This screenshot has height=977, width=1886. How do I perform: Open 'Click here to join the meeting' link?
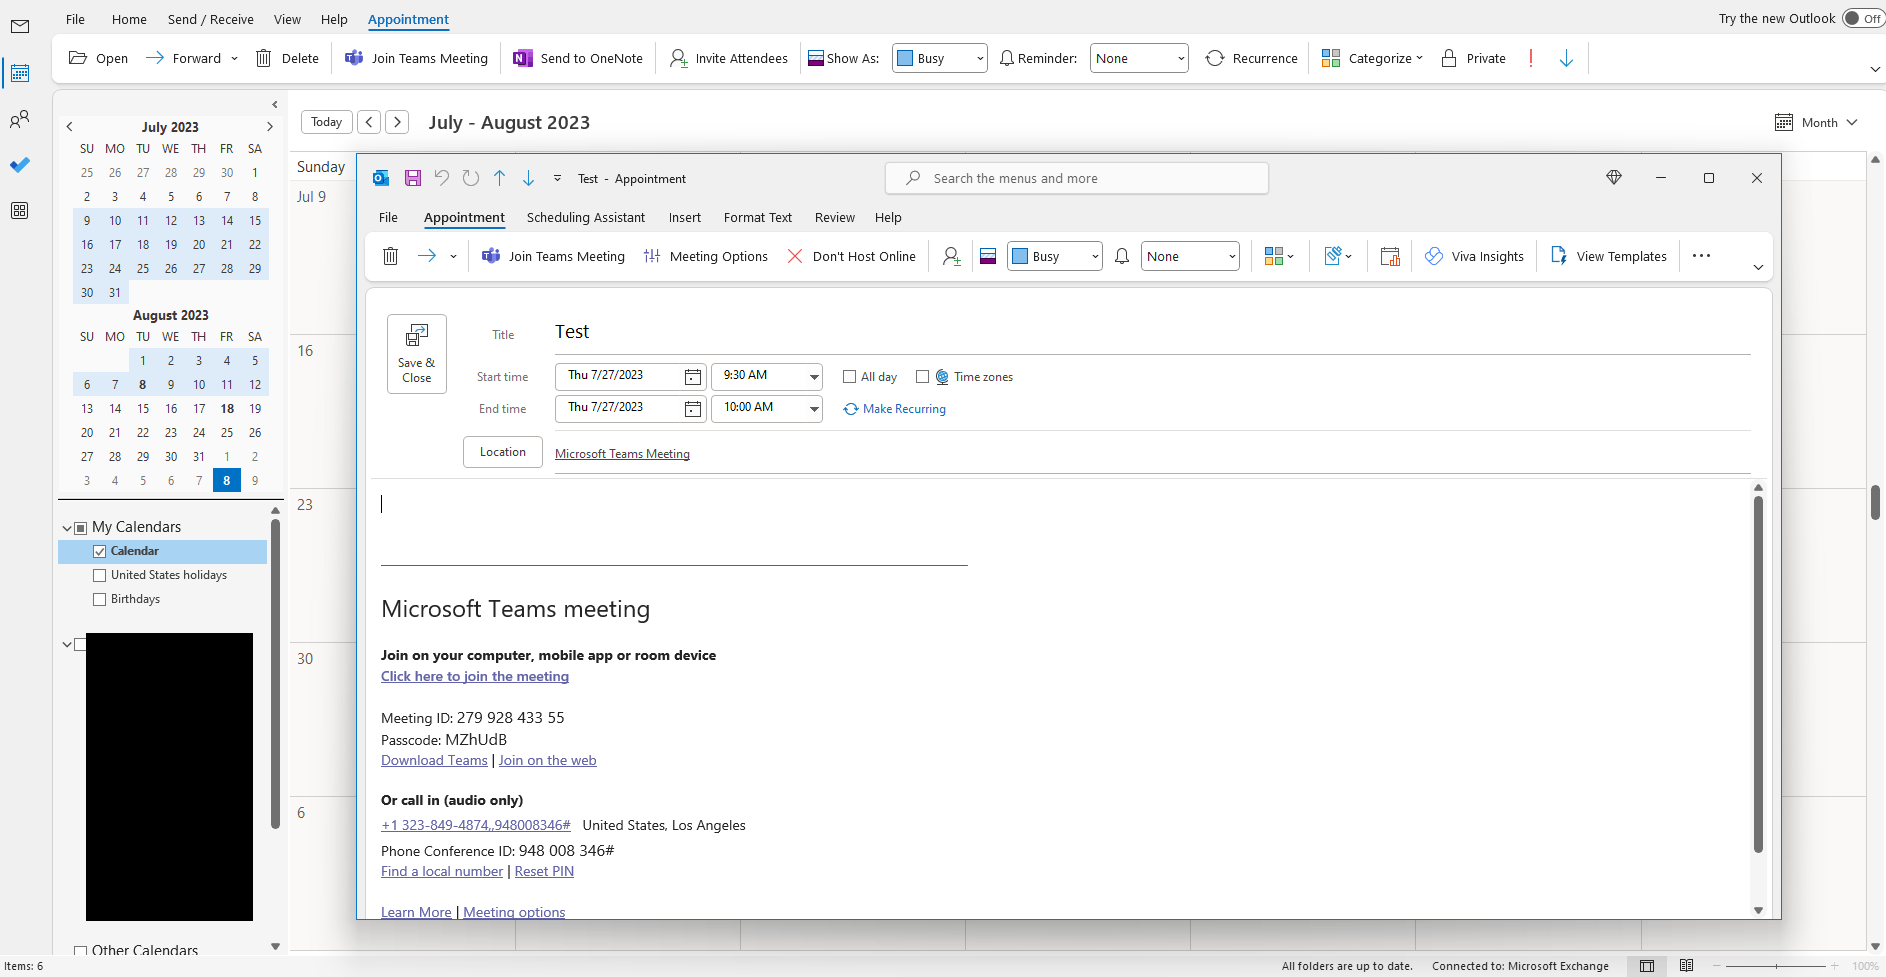click(475, 677)
